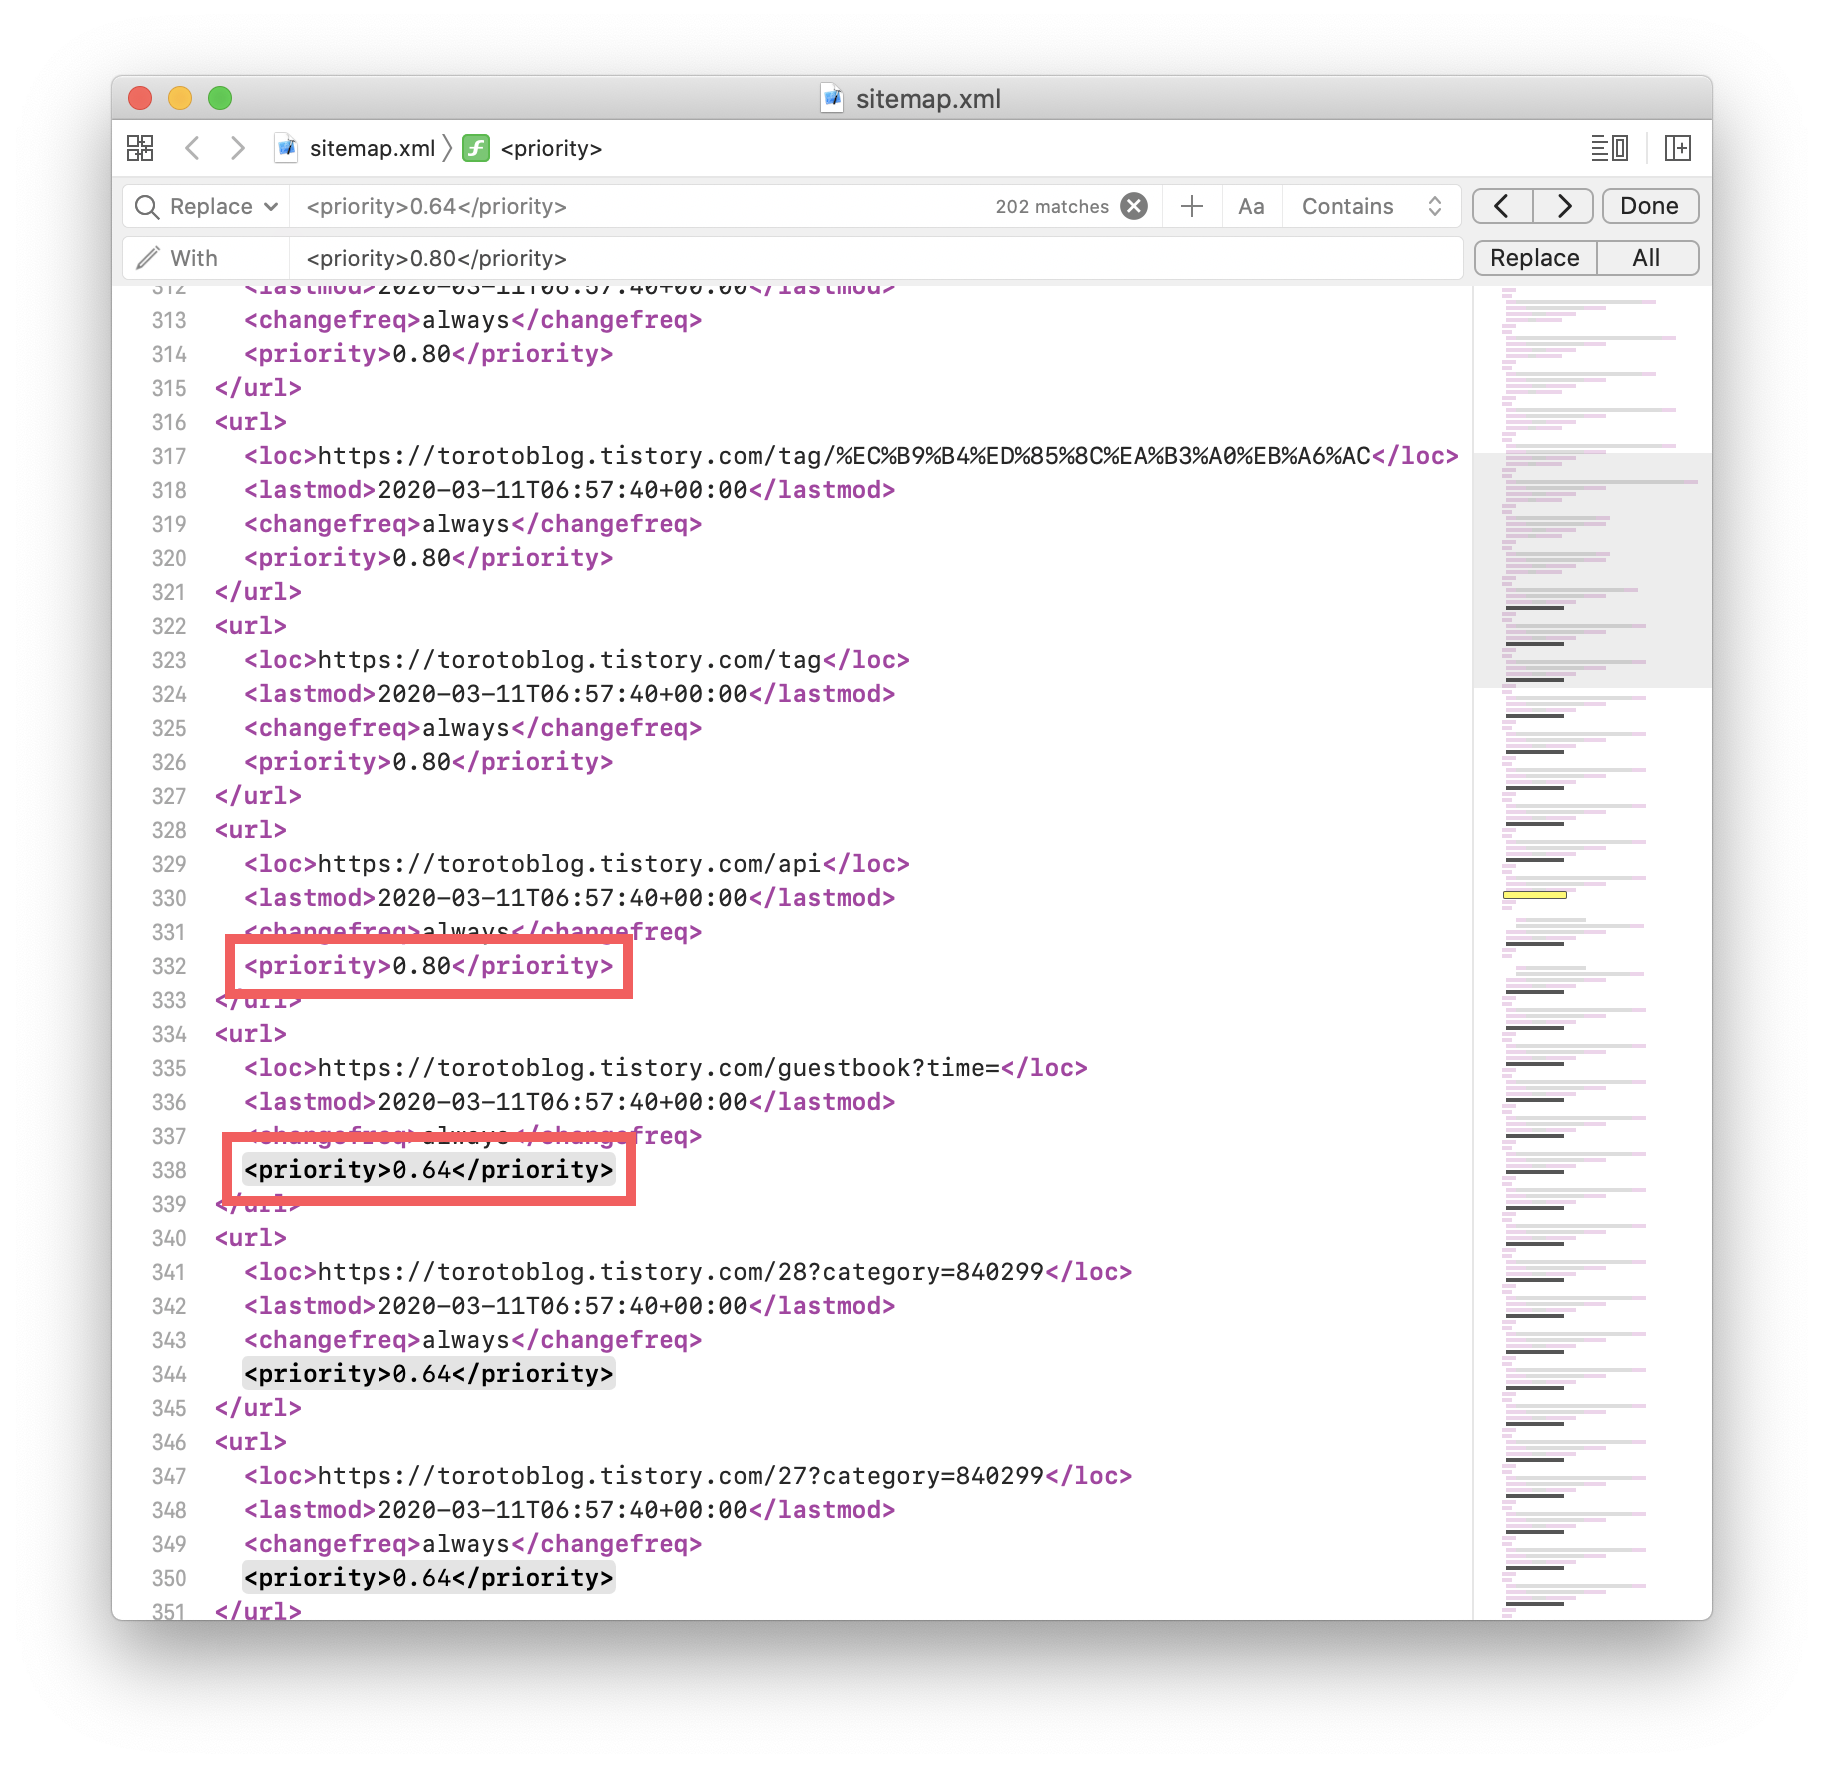1824x1768 pixels.
Task: Jump to next search match
Action: point(1564,206)
